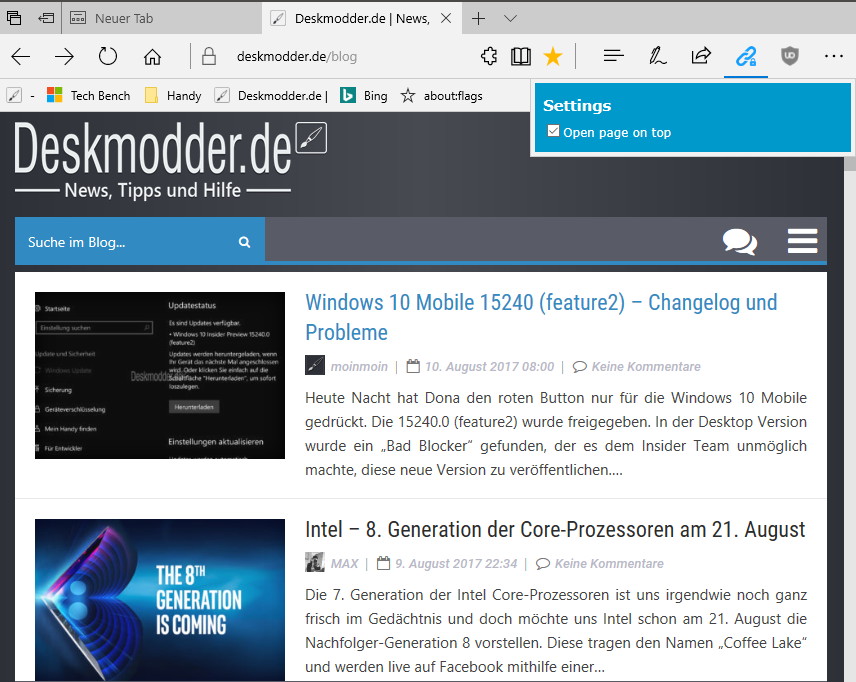Open the Hub panel
The image size is (856, 682).
coord(614,56)
